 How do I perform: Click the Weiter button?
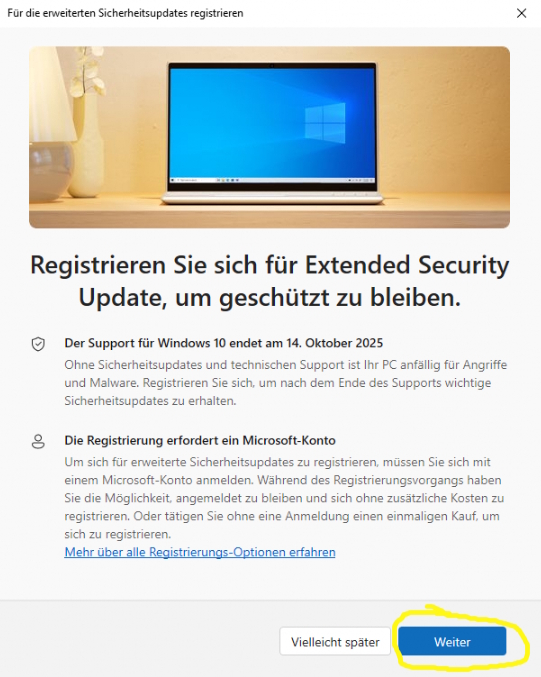coord(452,642)
